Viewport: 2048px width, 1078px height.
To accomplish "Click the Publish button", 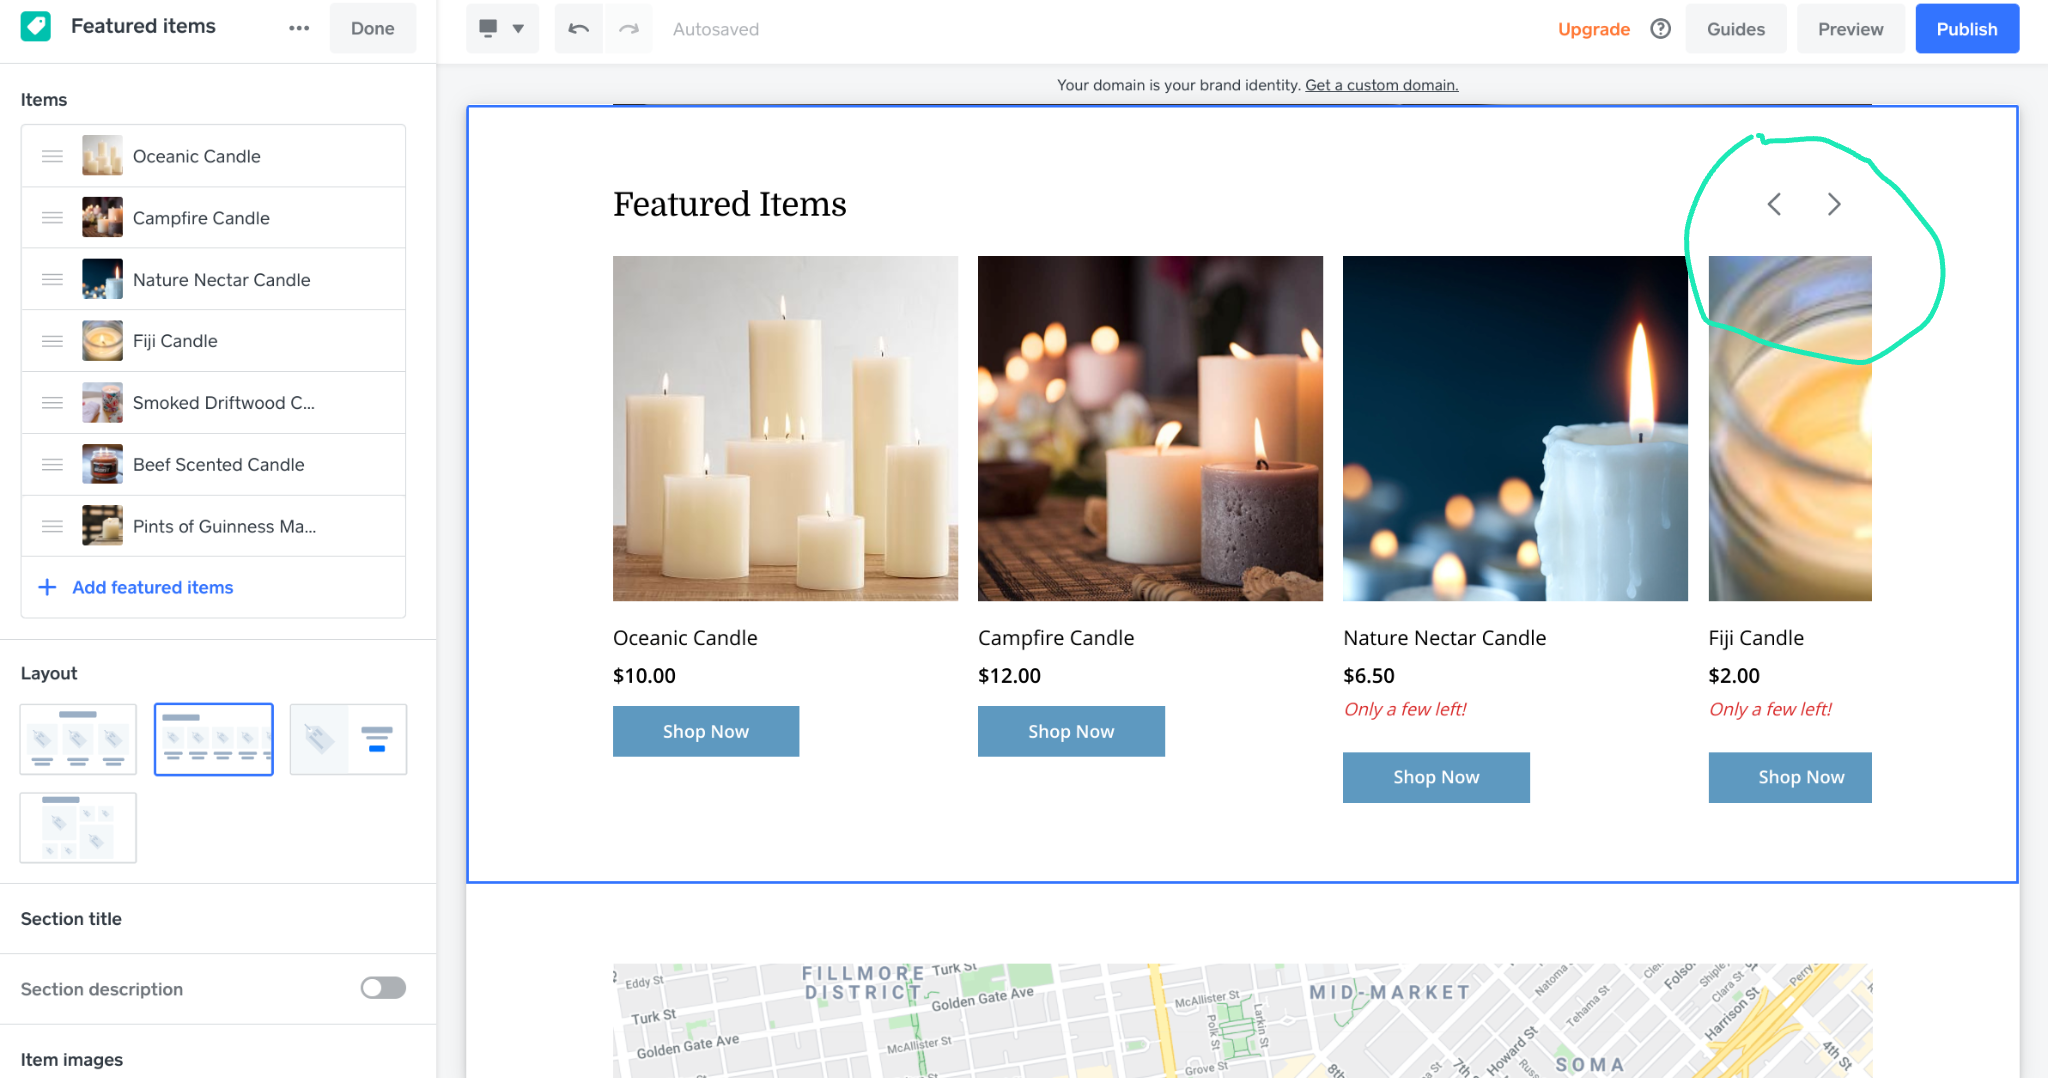I will coord(1966,29).
